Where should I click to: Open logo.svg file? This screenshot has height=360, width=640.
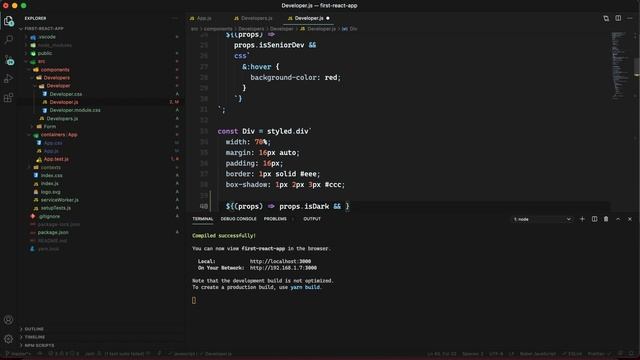[51, 192]
